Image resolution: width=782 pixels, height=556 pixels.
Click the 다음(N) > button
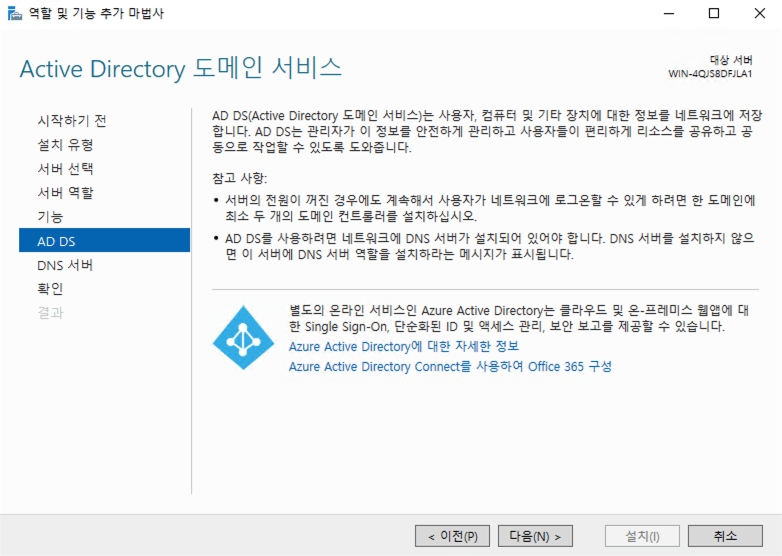535,537
